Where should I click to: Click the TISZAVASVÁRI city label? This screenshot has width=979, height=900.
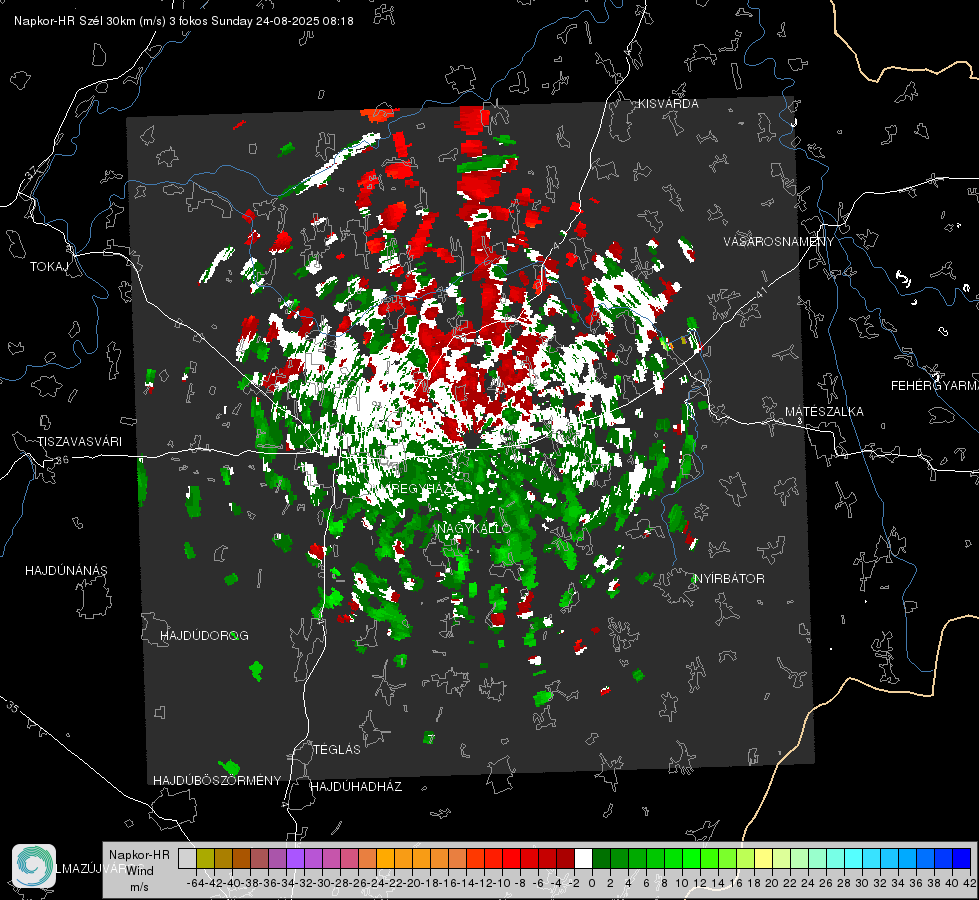79,442
